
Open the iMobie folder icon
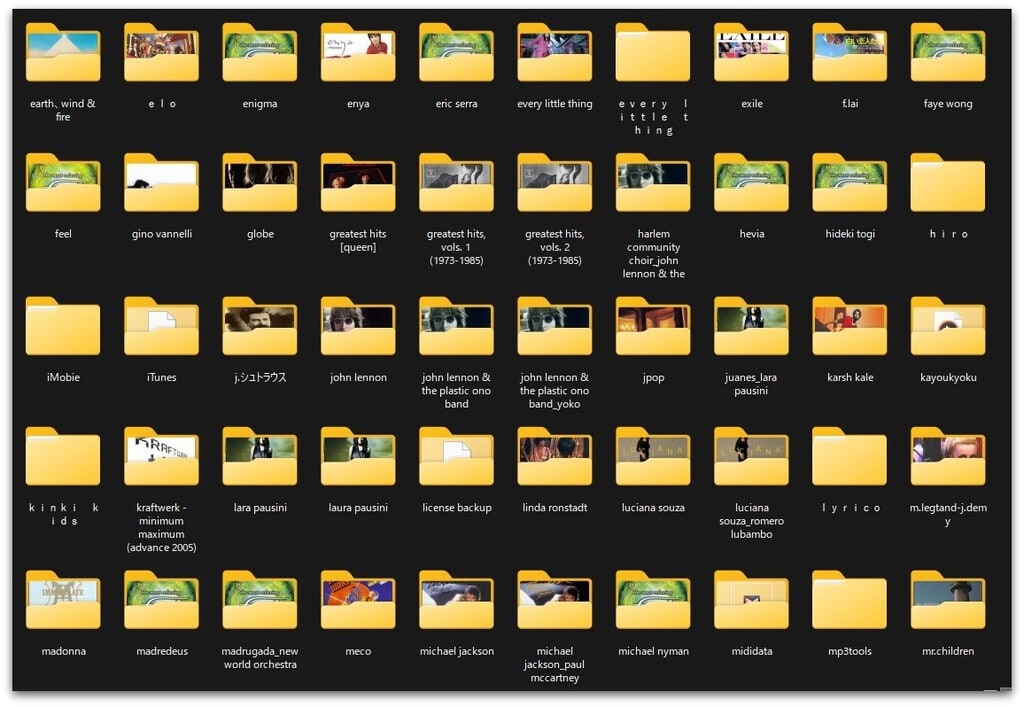(63, 326)
